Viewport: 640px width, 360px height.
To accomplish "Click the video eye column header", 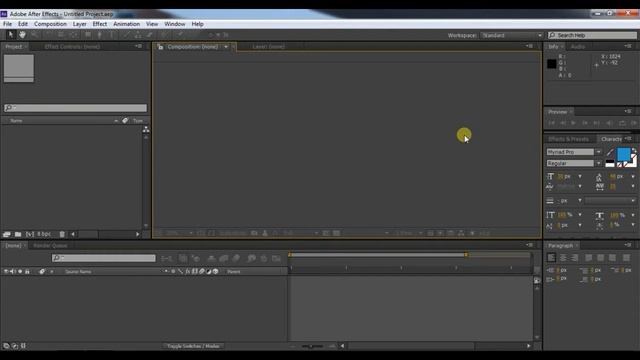I will [x=6, y=271].
